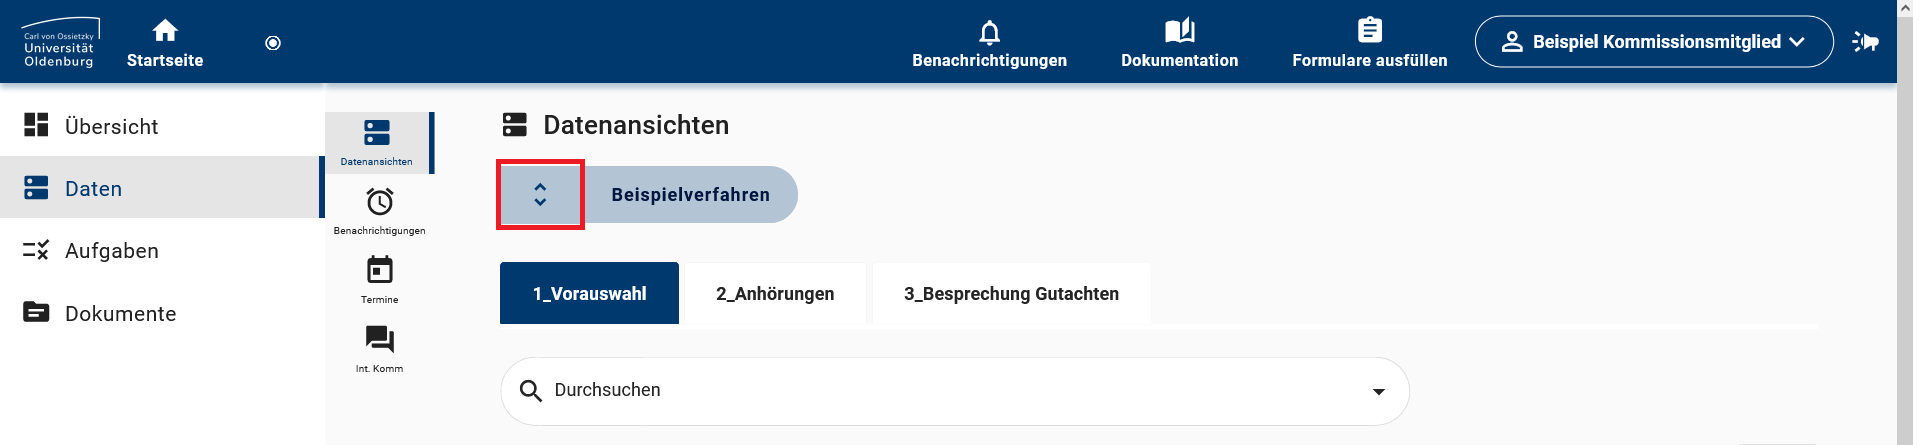Image resolution: width=1920 pixels, height=445 pixels.
Task: Open Benachrichtigungen alarm clock in submenu
Action: click(379, 203)
